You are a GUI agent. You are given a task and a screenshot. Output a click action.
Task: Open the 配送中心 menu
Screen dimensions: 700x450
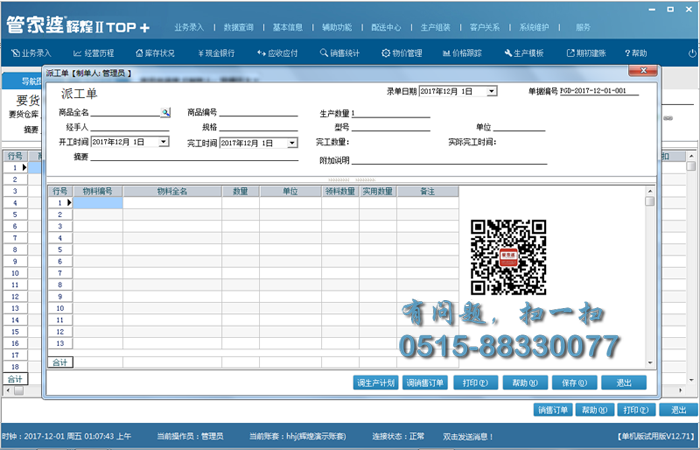point(386,27)
